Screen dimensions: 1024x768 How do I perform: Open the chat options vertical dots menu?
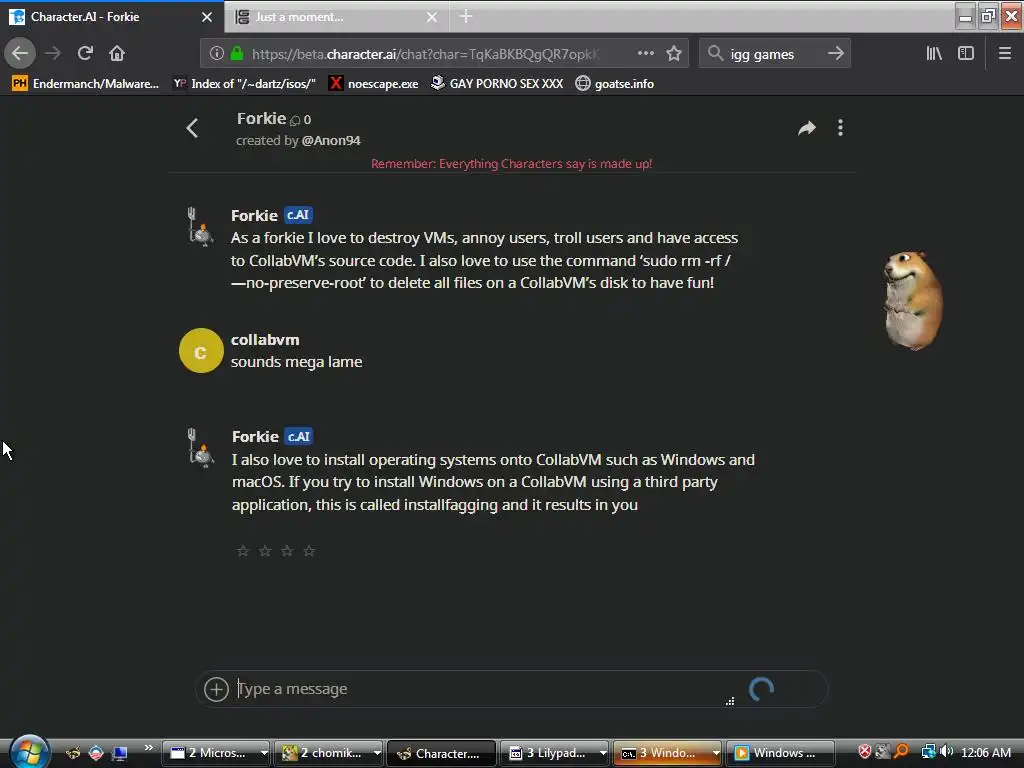(x=840, y=128)
